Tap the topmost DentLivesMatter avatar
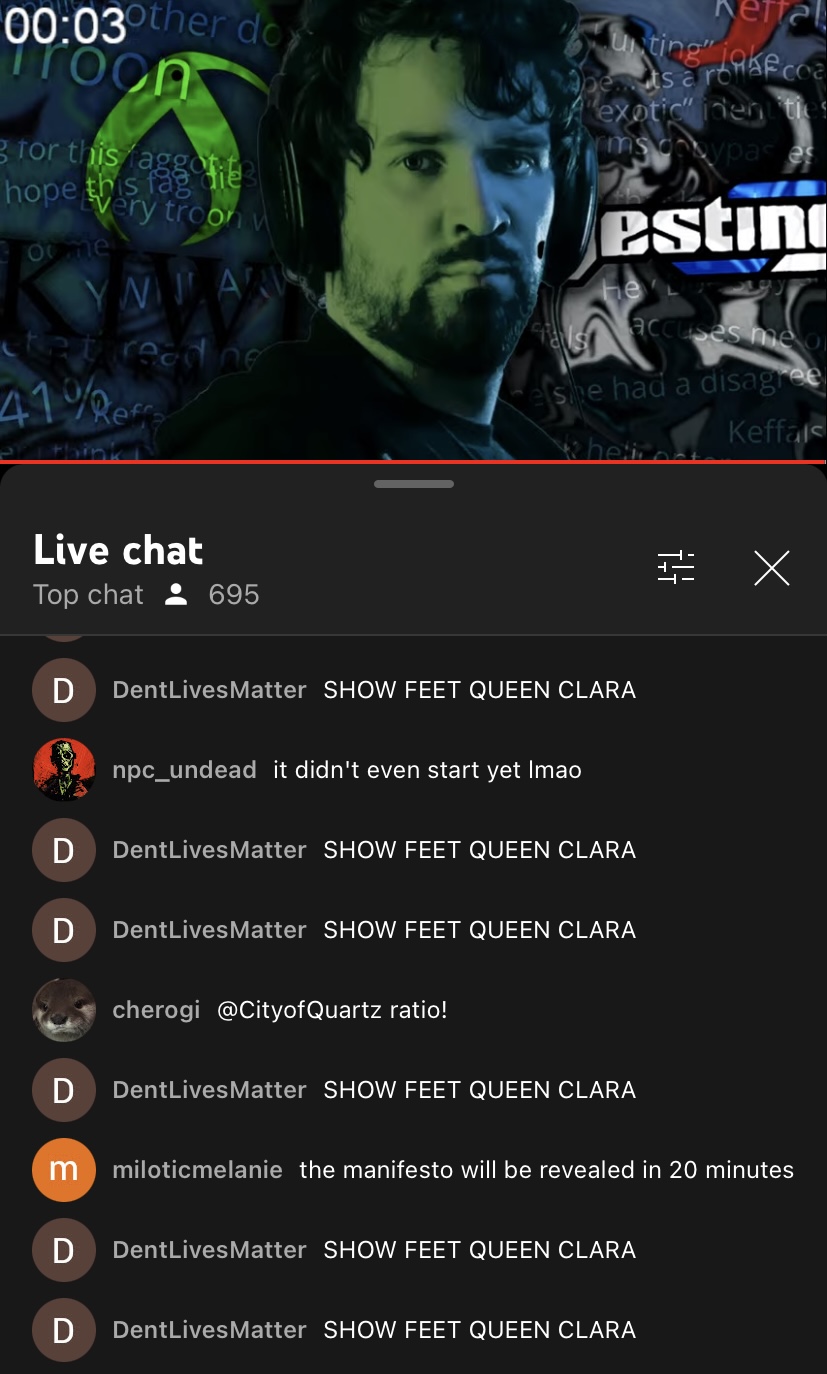The height and width of the screenshot is (1374, 827). (64, 690)
